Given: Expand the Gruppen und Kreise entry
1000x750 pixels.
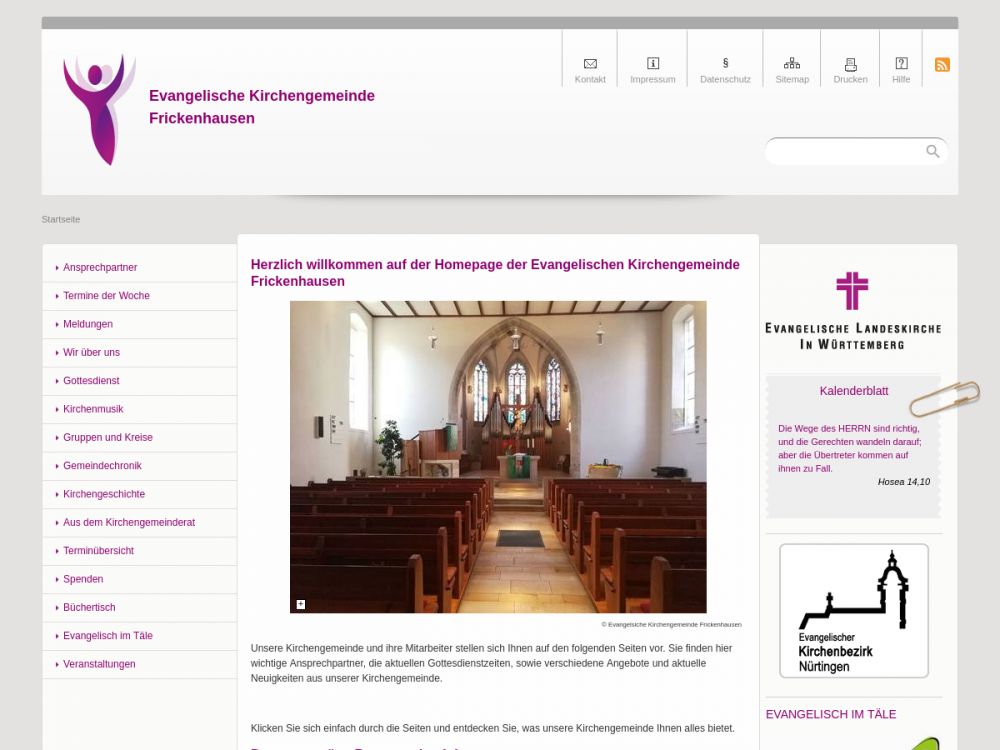Looking at the screenshot, I should 108,438.
